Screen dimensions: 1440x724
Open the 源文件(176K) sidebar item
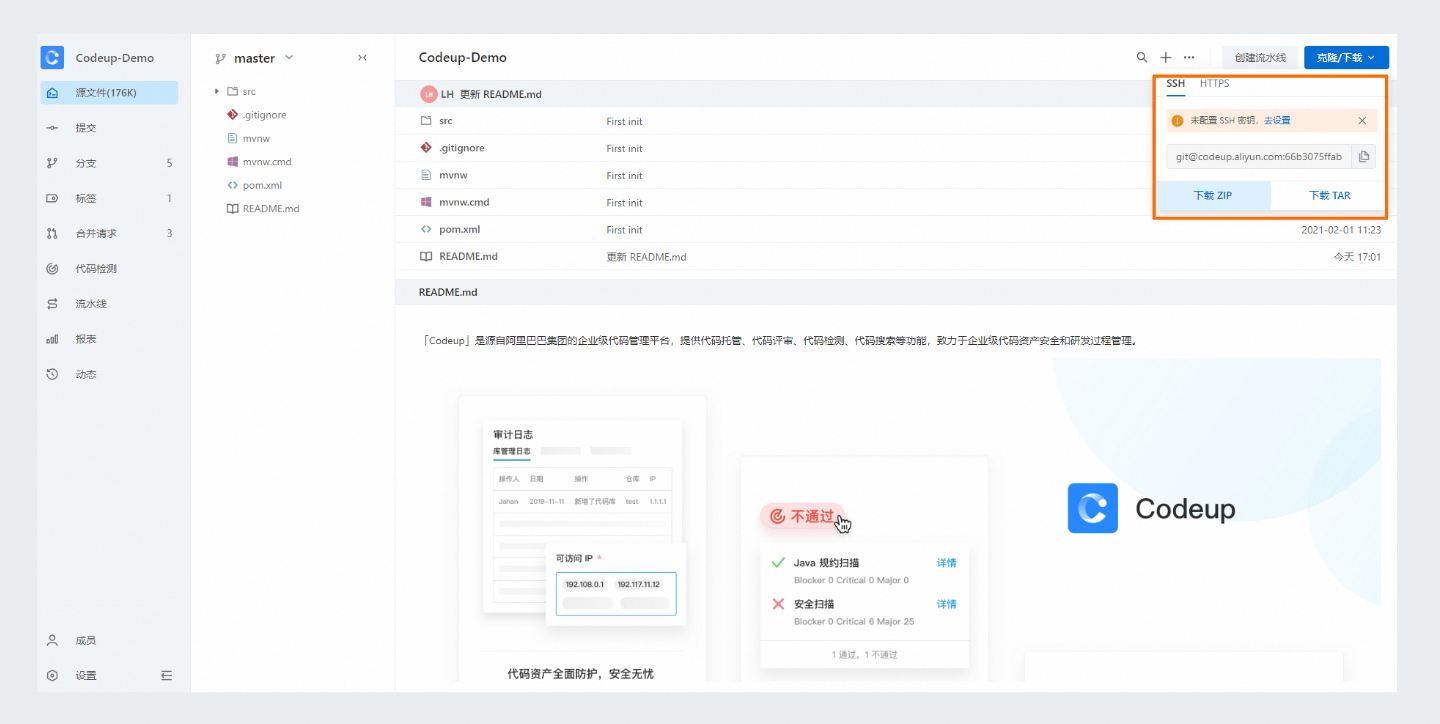coord(109,93)
